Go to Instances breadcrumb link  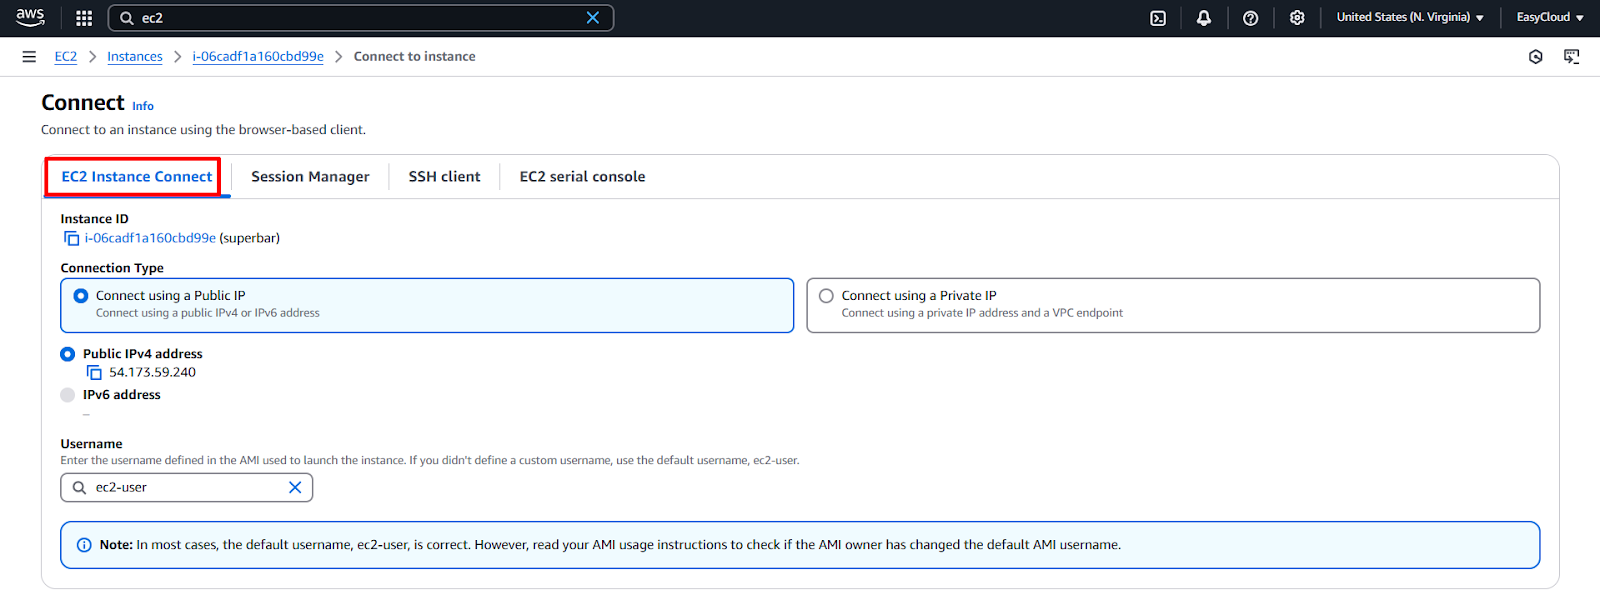coord(135,57)
